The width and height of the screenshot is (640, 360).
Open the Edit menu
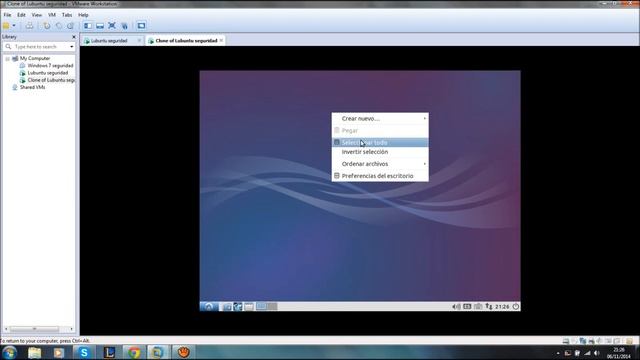pos(21,15)
